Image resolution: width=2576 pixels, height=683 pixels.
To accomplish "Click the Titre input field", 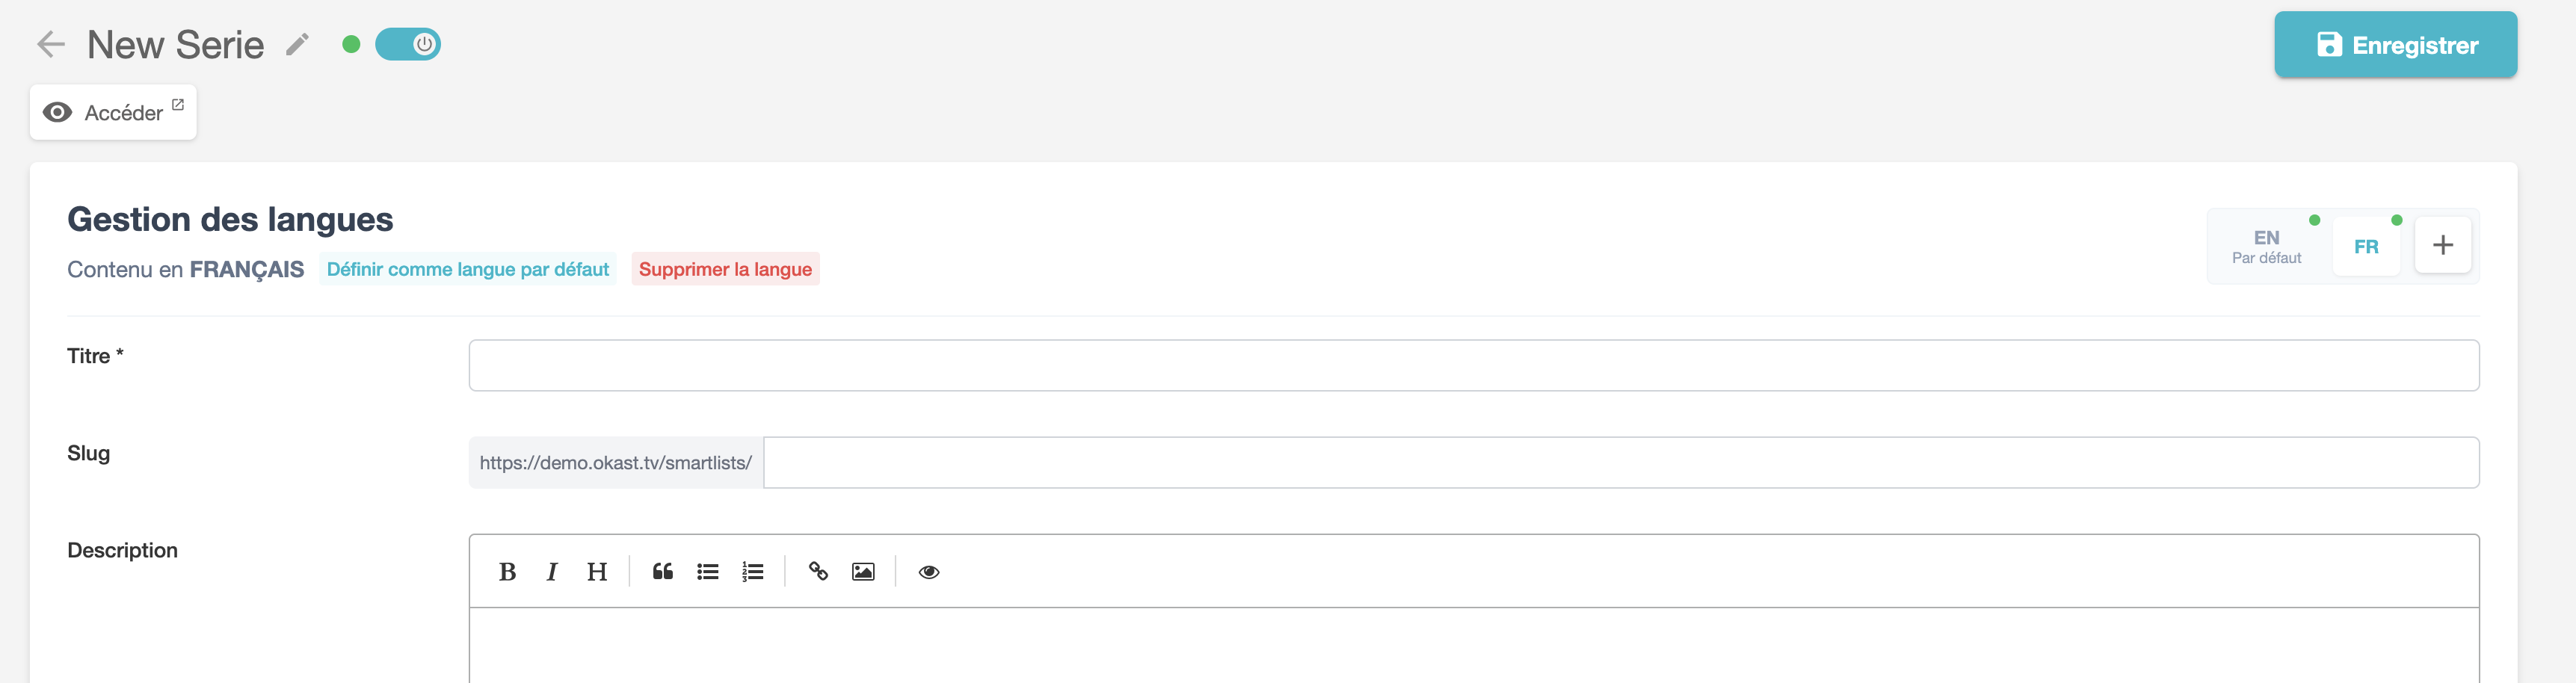I will 1473,365.
